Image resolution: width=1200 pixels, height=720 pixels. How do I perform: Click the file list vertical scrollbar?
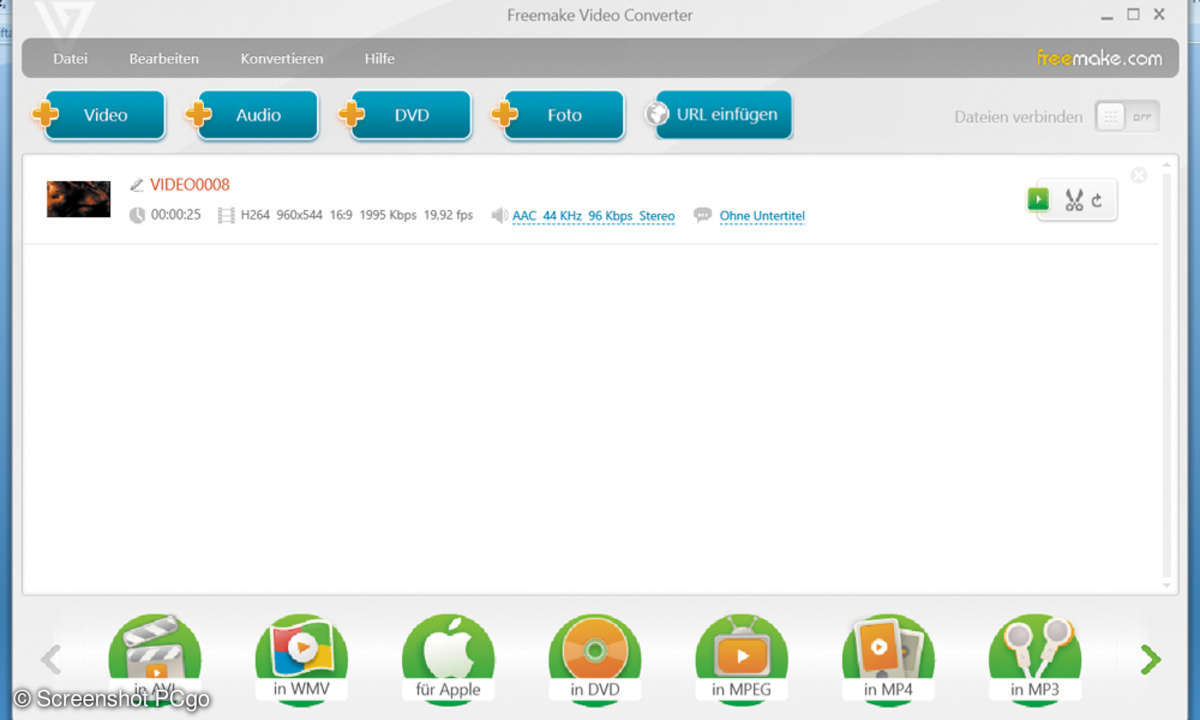click(x=1167, y=374)
